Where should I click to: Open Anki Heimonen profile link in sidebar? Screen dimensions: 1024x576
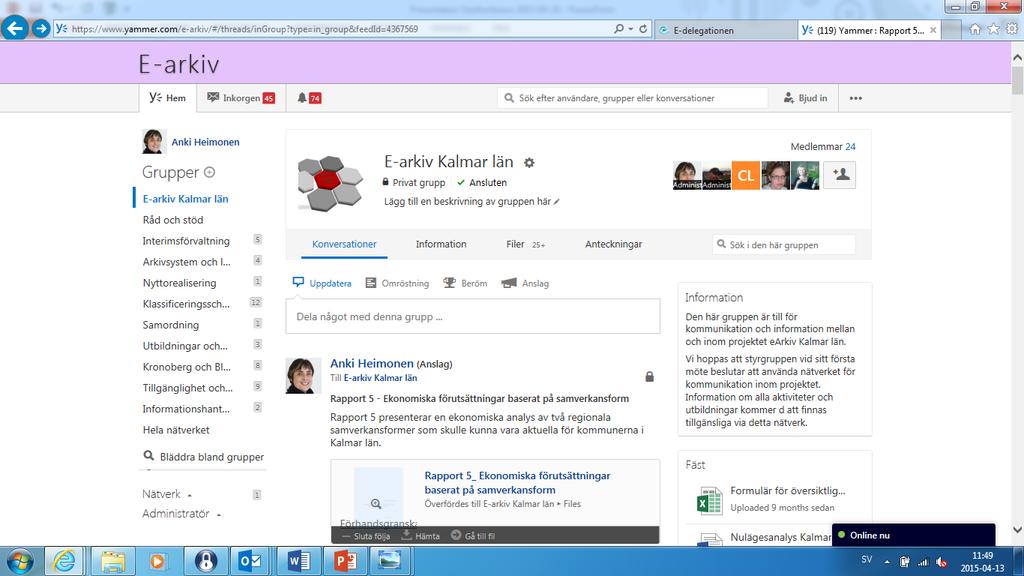tap(205, 142)
